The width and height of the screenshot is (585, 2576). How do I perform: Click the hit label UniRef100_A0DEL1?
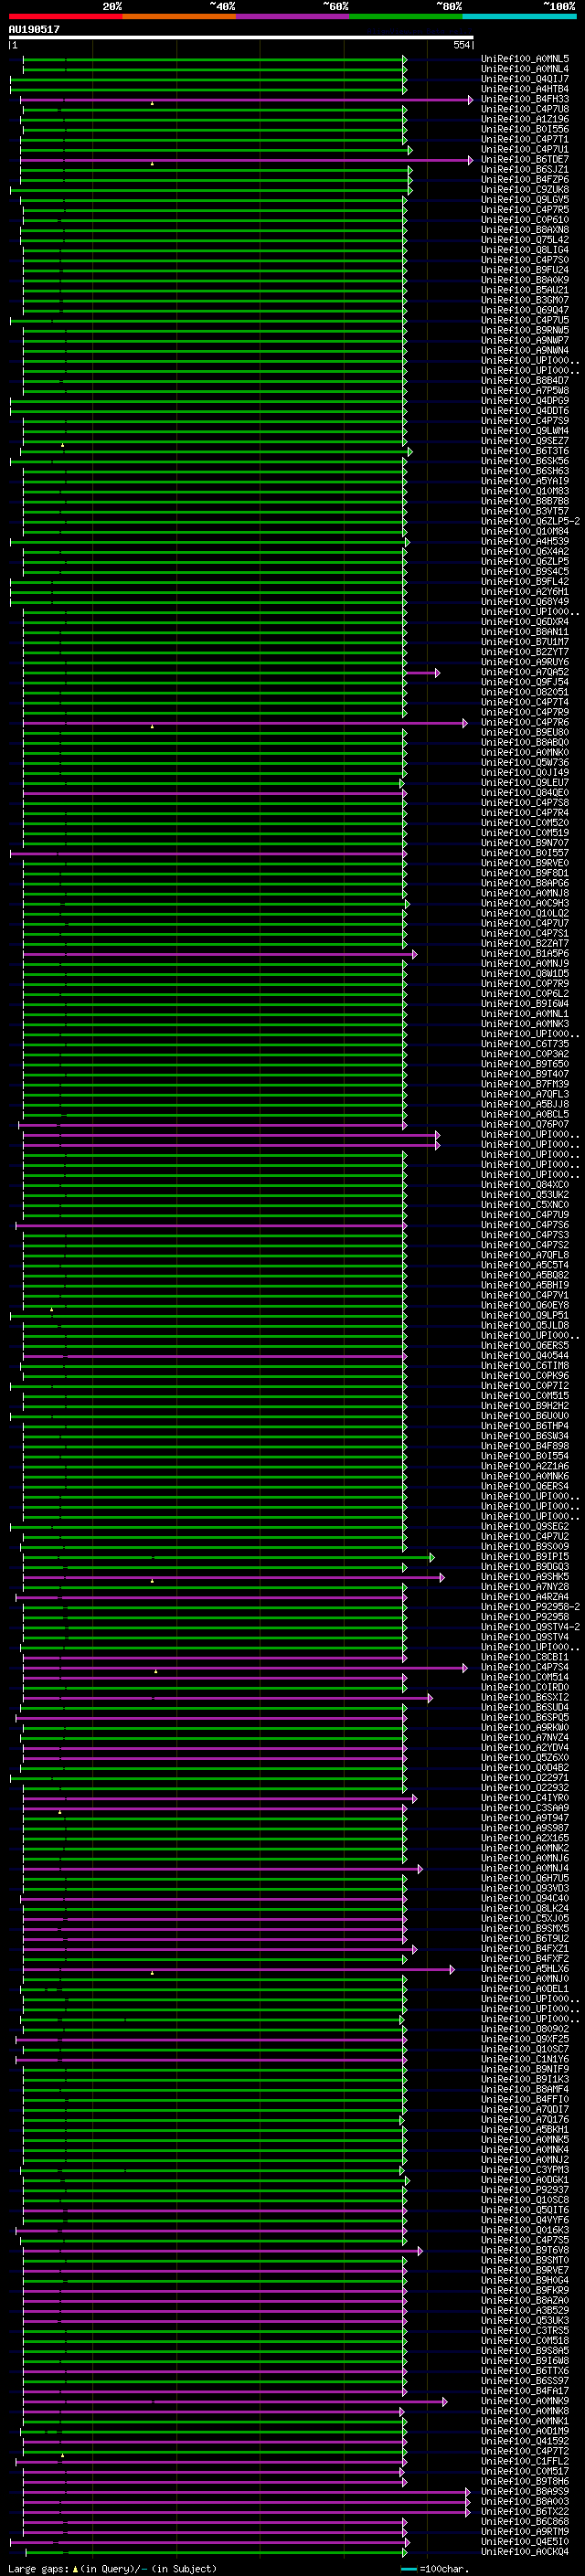click(525, 1989)
